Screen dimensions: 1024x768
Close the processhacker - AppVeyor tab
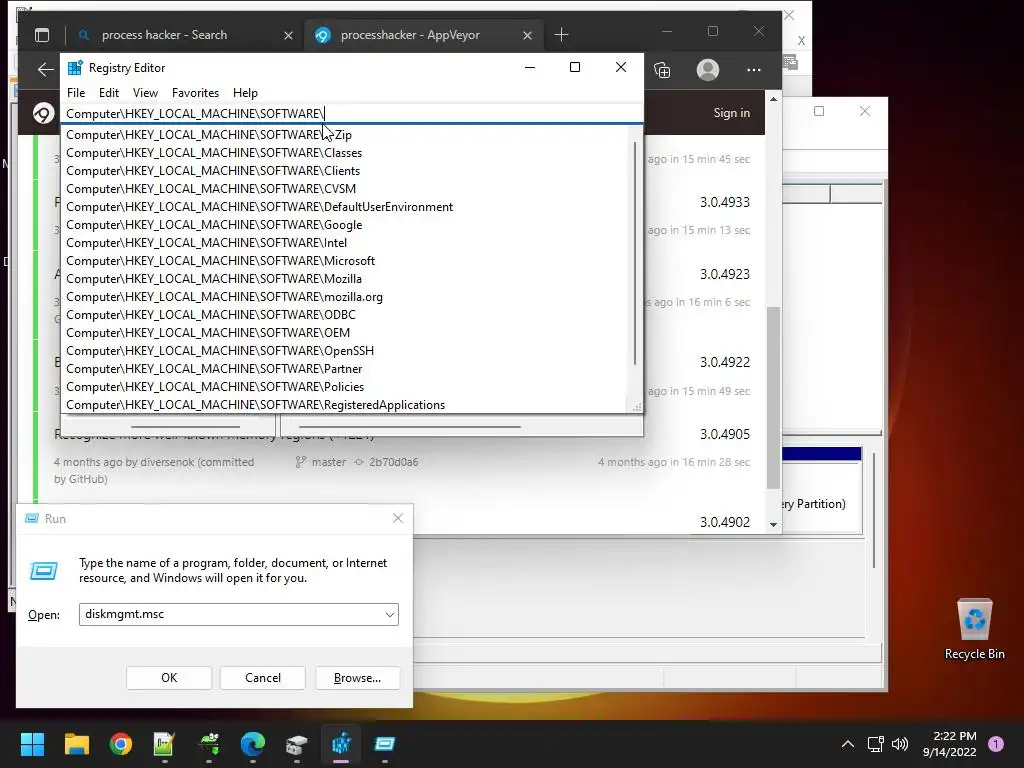(527, 35)
